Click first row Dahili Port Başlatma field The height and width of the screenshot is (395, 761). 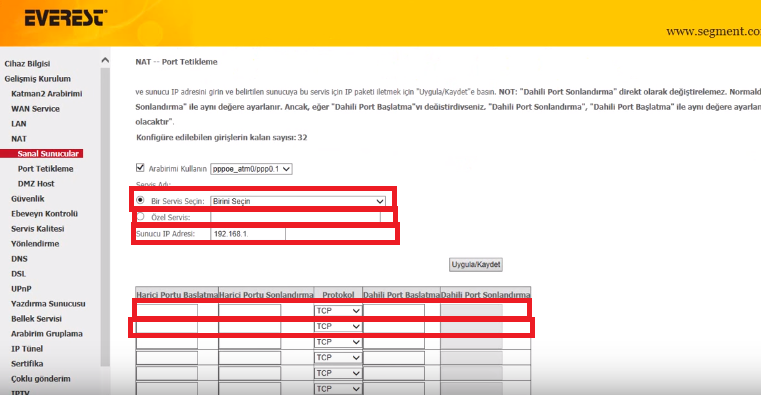point(394,311)
